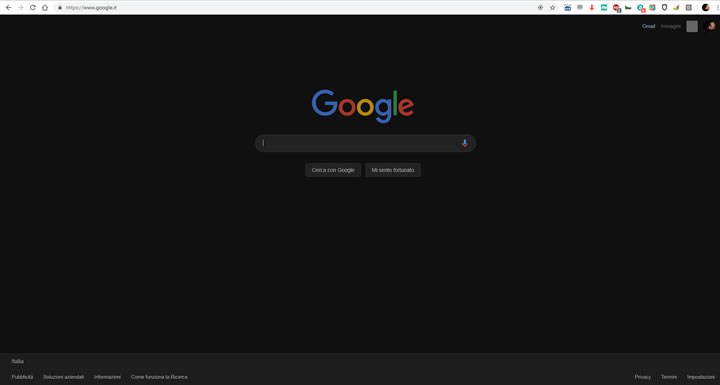Open the Immagini link

pos(670,26)
